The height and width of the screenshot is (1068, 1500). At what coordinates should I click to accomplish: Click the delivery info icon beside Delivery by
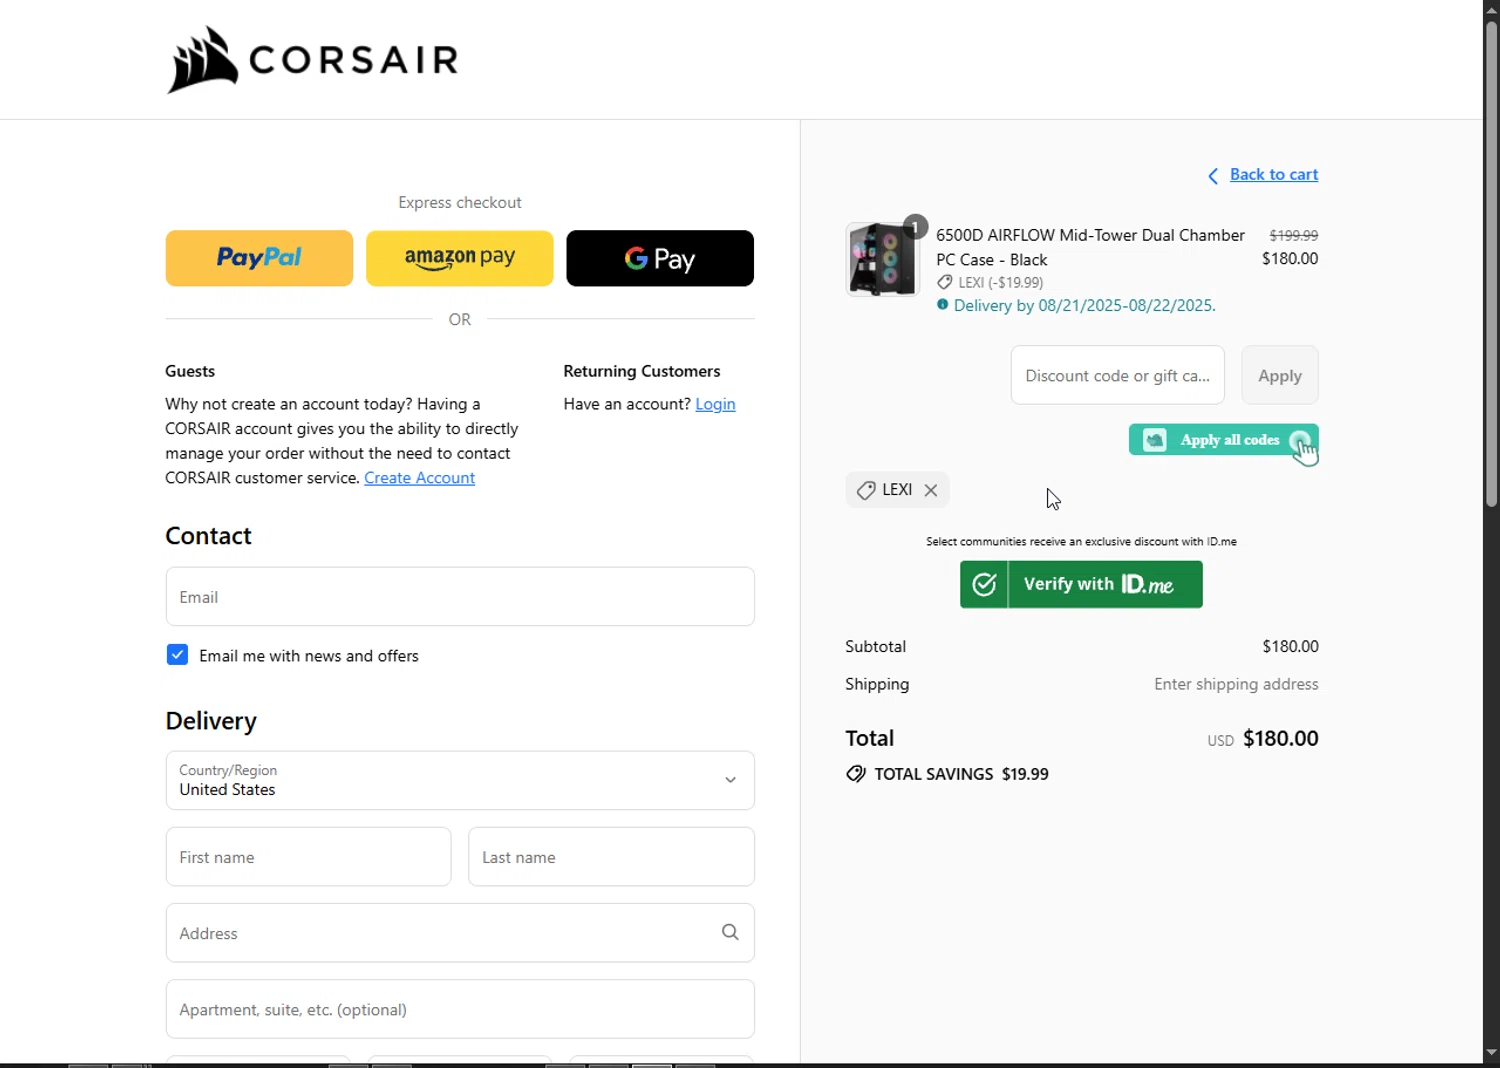click(x=942, y=305)
